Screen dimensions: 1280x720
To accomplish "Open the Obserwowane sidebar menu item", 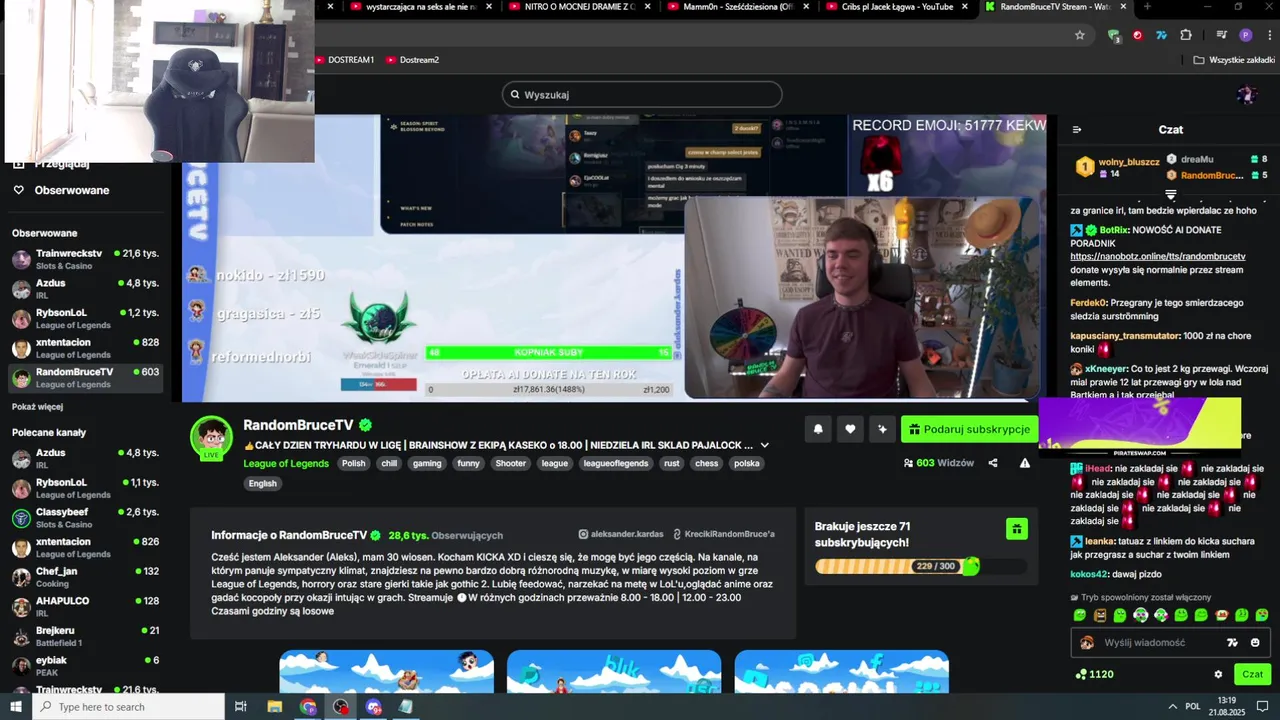I will [72, 190].
